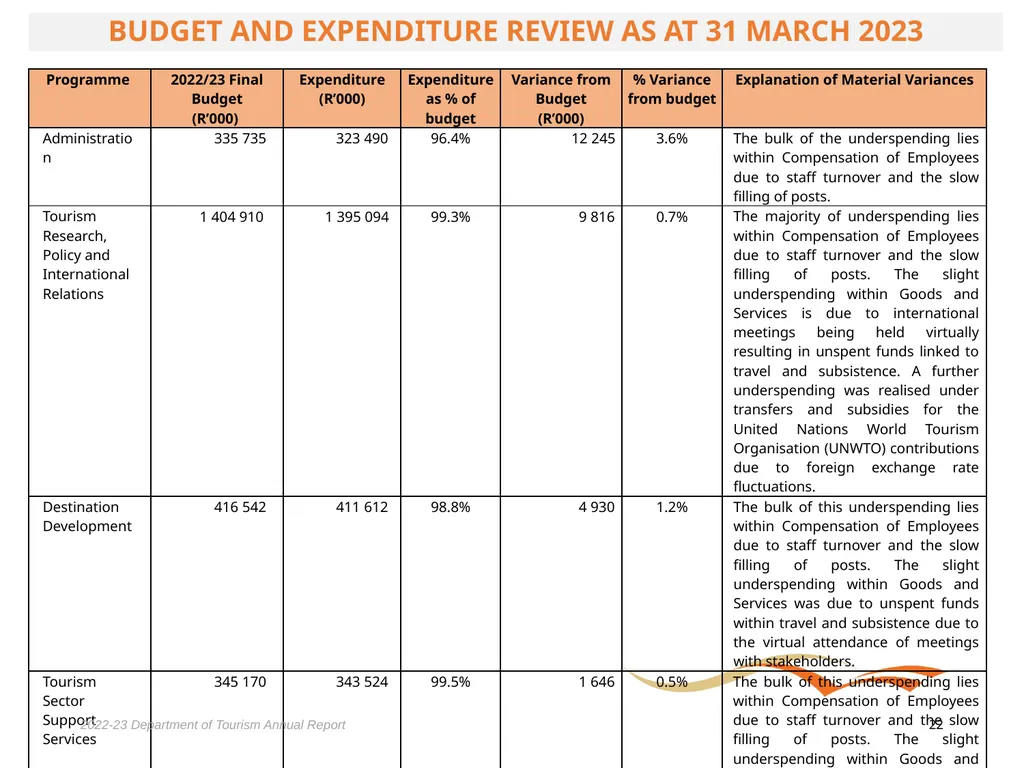Viewport: 1024px width, 768px height.
Task: Select the '2022/23 Final Budget (R'000)' header
Action: coord(216,99)
